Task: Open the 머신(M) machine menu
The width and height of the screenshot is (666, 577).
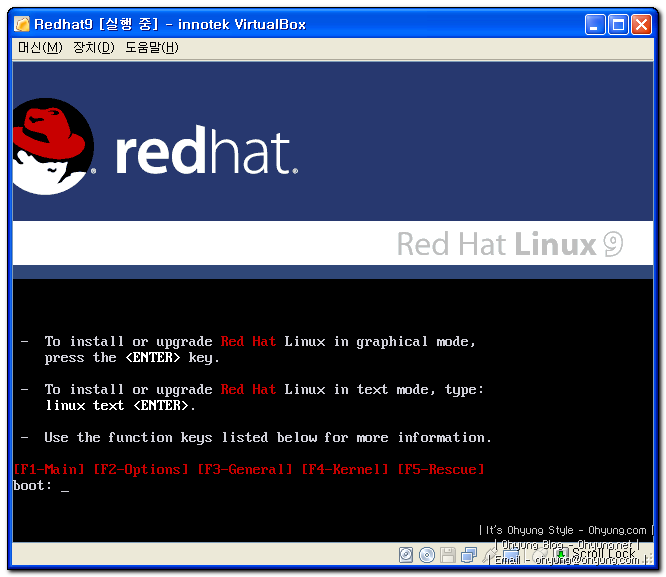Action: [x=40, y=47]
